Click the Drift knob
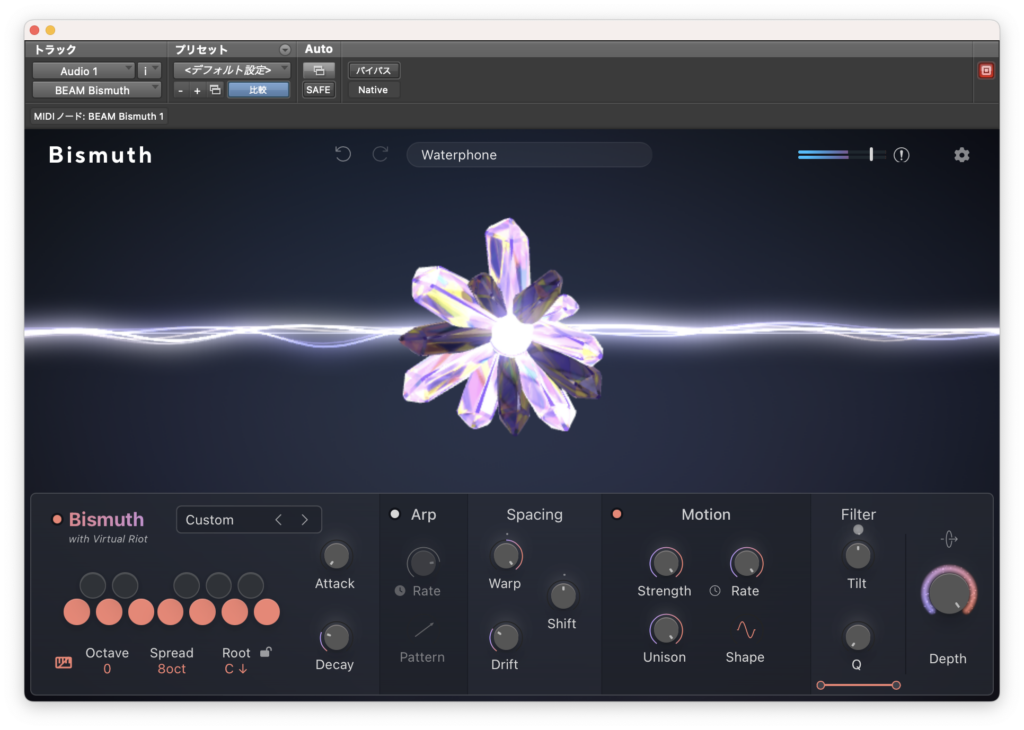Viewport: 1024px width, 730px height. (x=505, y=637)
